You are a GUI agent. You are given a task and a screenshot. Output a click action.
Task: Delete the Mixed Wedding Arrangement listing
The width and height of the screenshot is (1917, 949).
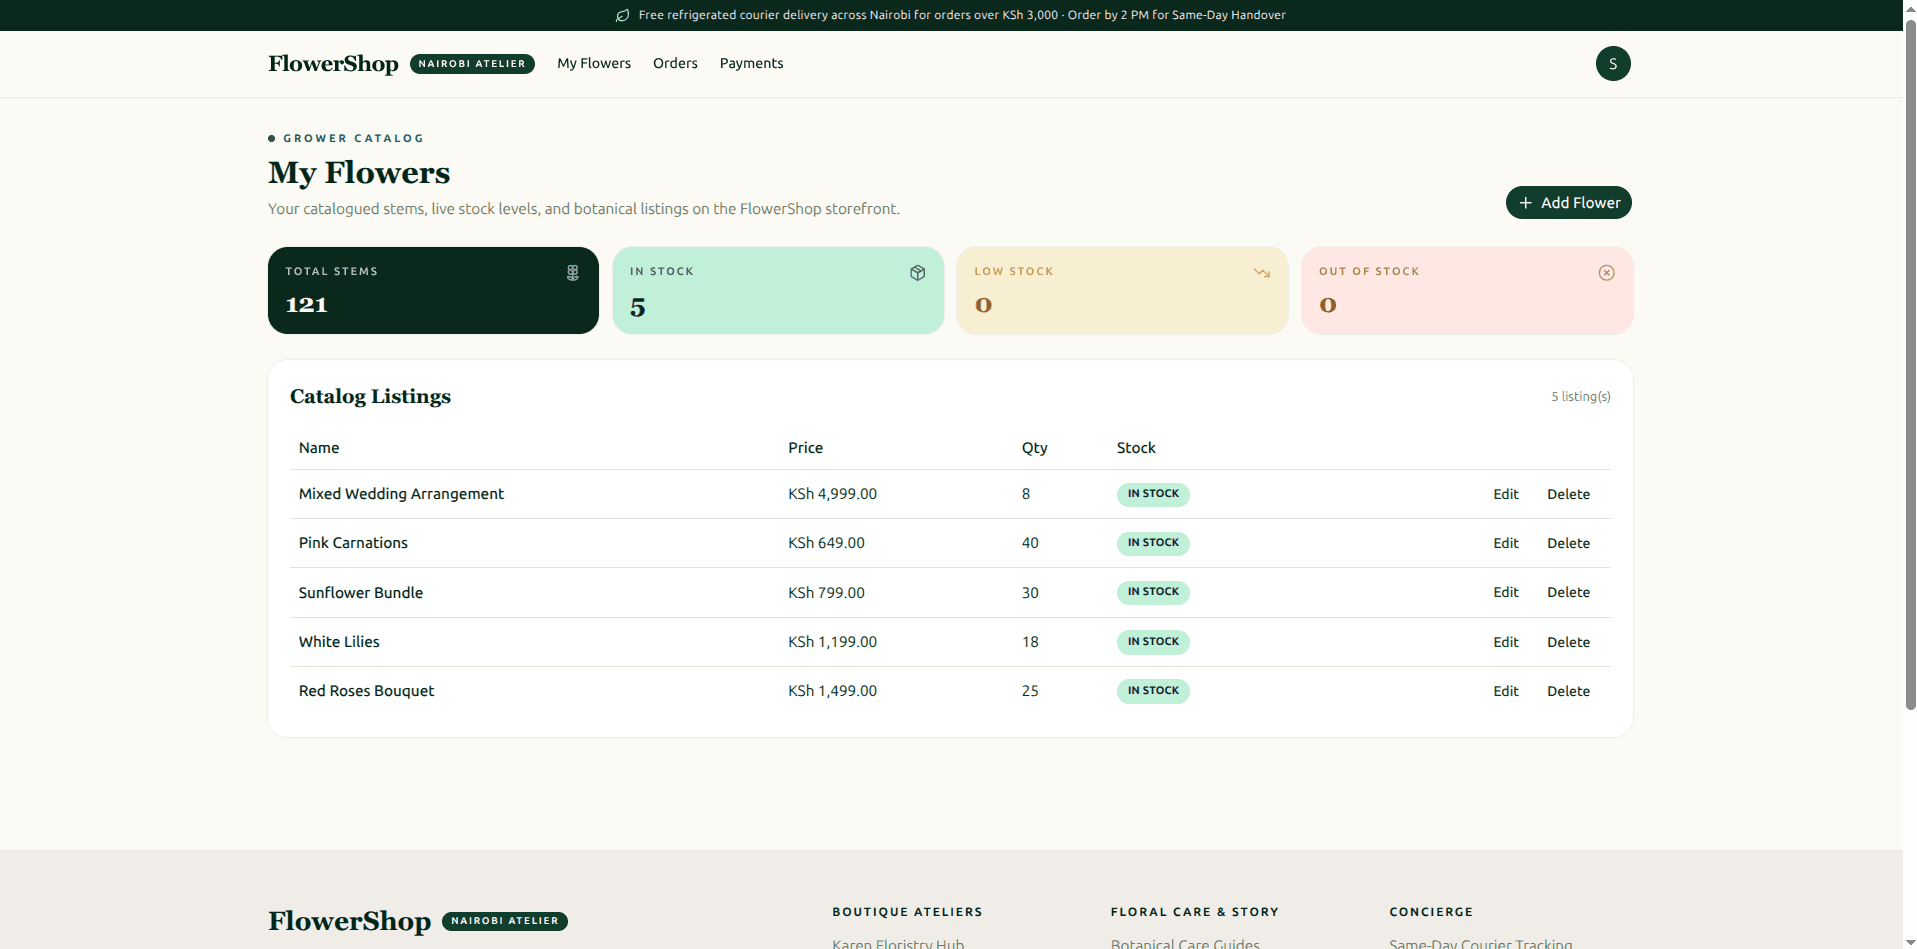(1568, 494)
